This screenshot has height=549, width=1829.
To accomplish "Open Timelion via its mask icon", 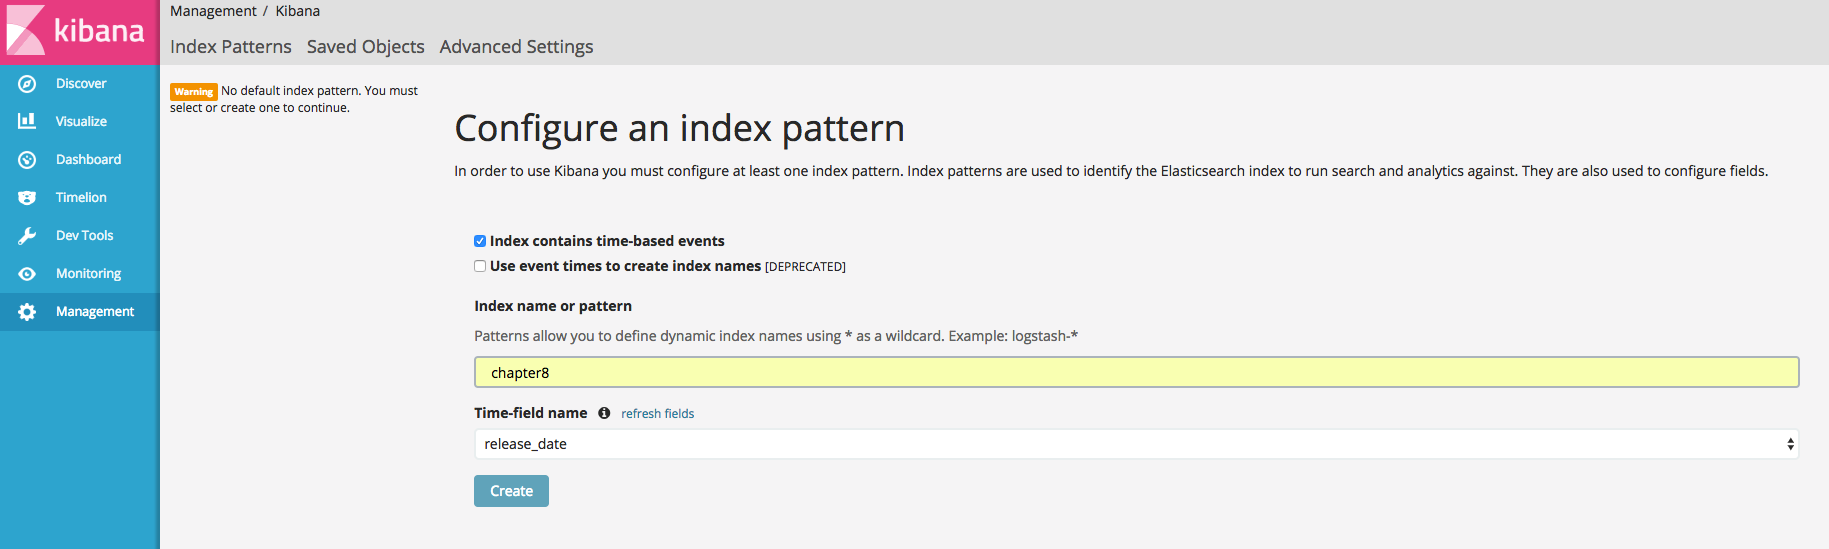I will pyautogui.click(x=27, y=198).
